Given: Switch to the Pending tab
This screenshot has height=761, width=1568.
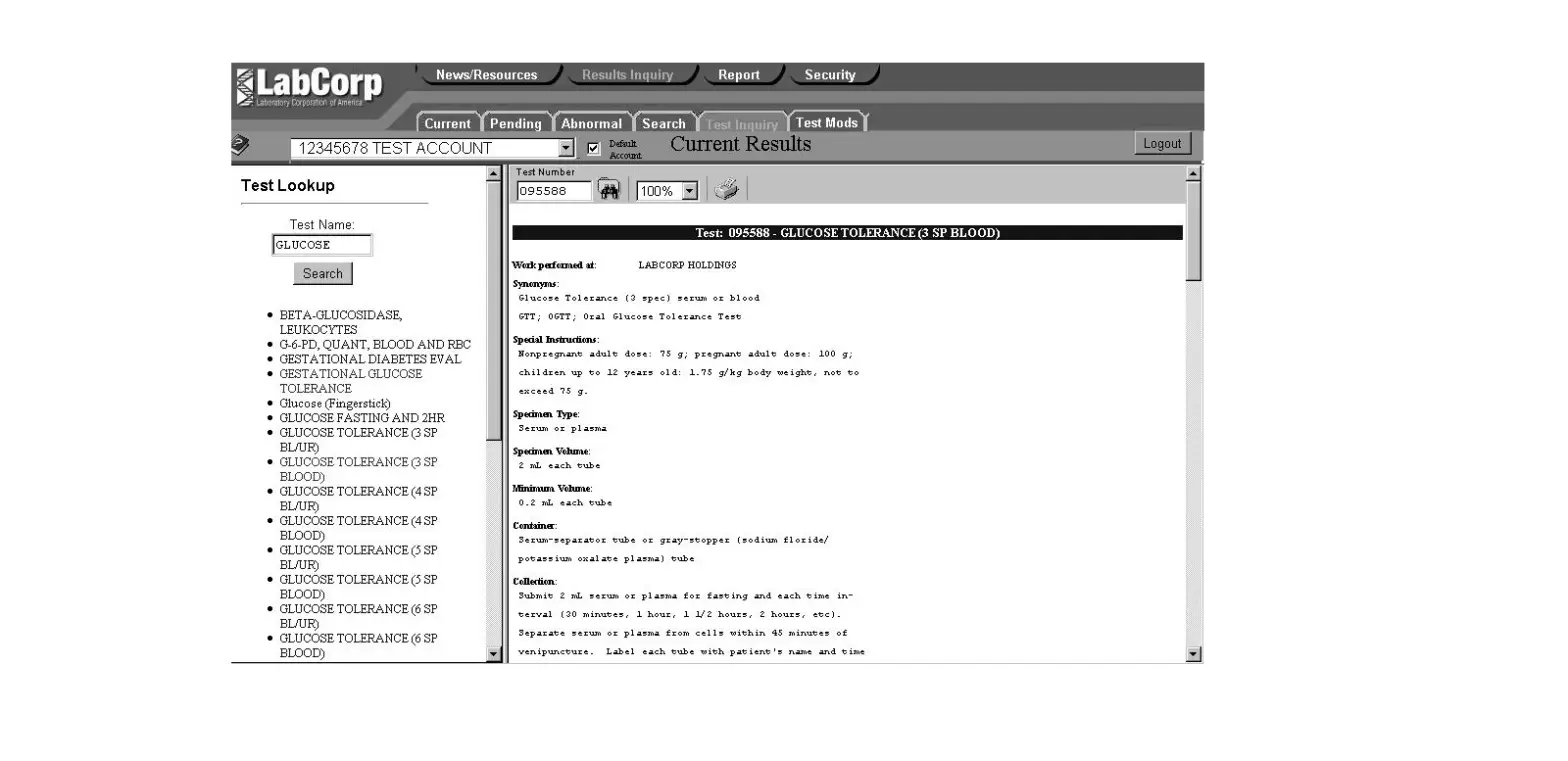Looking at the screenshot, I should coord(515,124).
